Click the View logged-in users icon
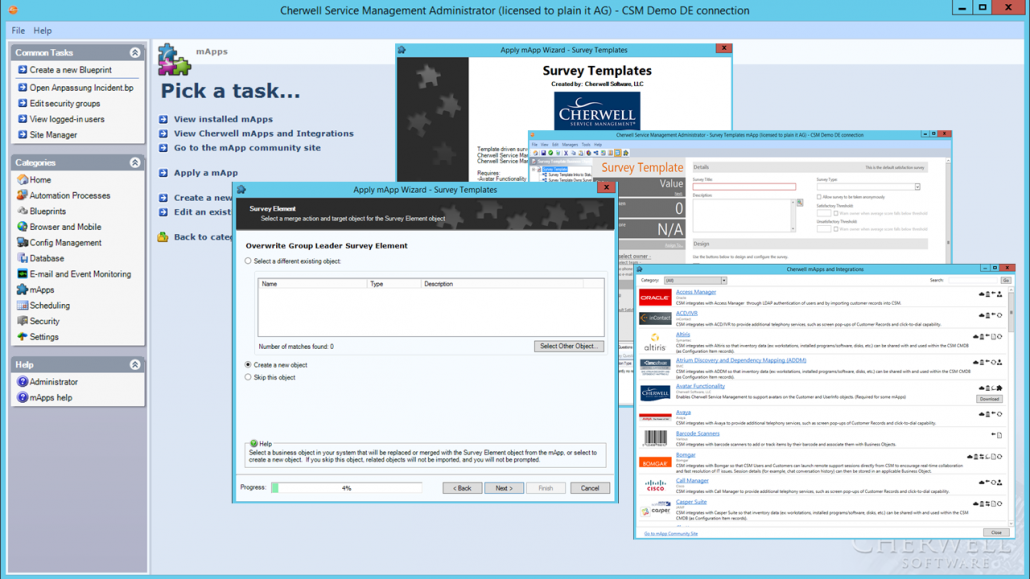 click(22, 119)
